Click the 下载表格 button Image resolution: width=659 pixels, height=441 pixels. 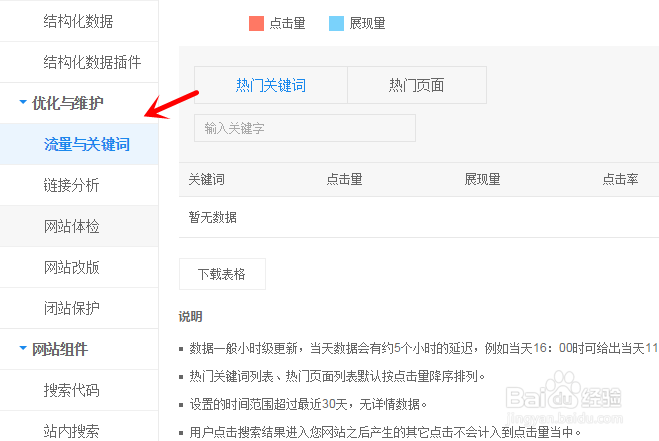pyautogui.click(x=222, y=274)
